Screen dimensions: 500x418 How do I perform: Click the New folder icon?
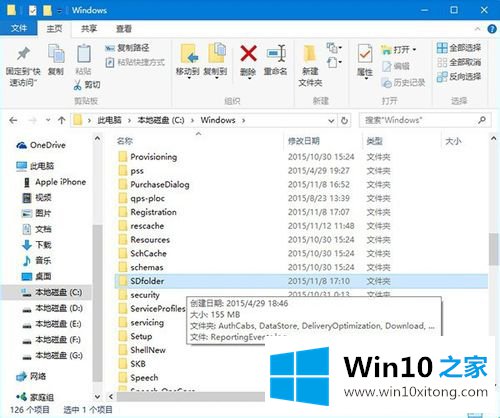pyautogui.click(x=310, y=54)
